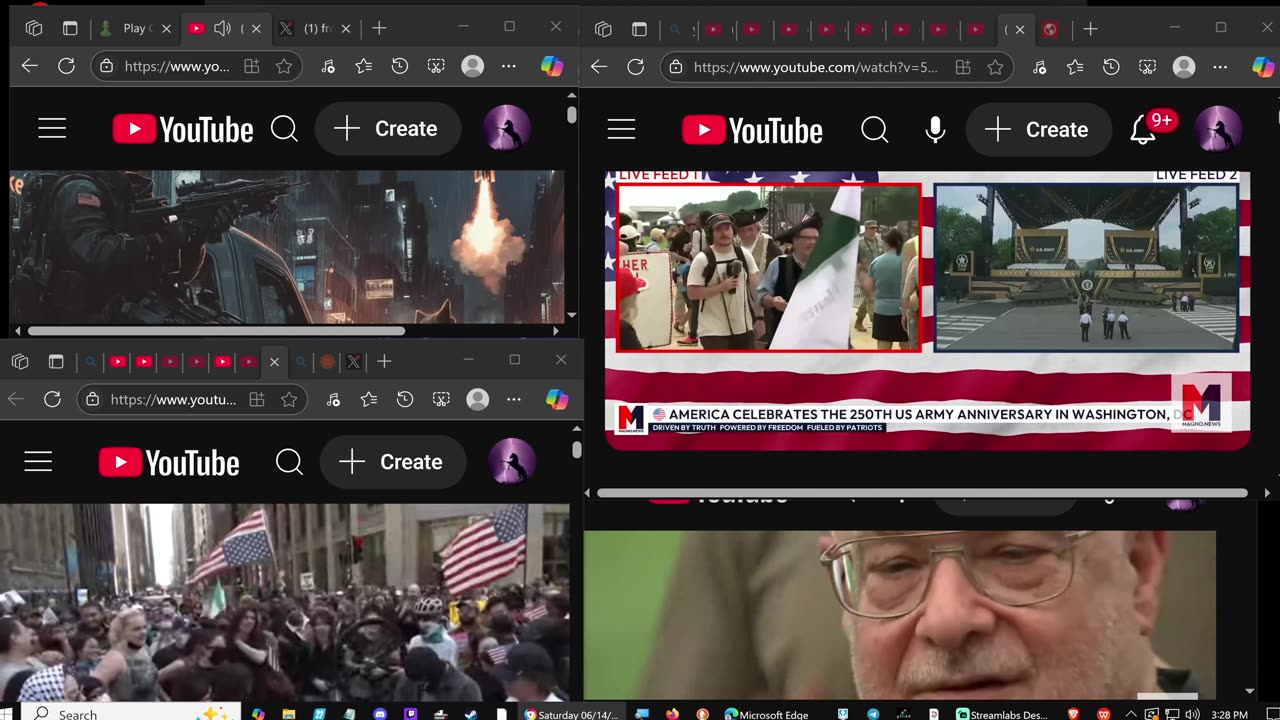Open the tab actions menu in the top-left window
Screen dimensions: 1280x720
(70, 29)
